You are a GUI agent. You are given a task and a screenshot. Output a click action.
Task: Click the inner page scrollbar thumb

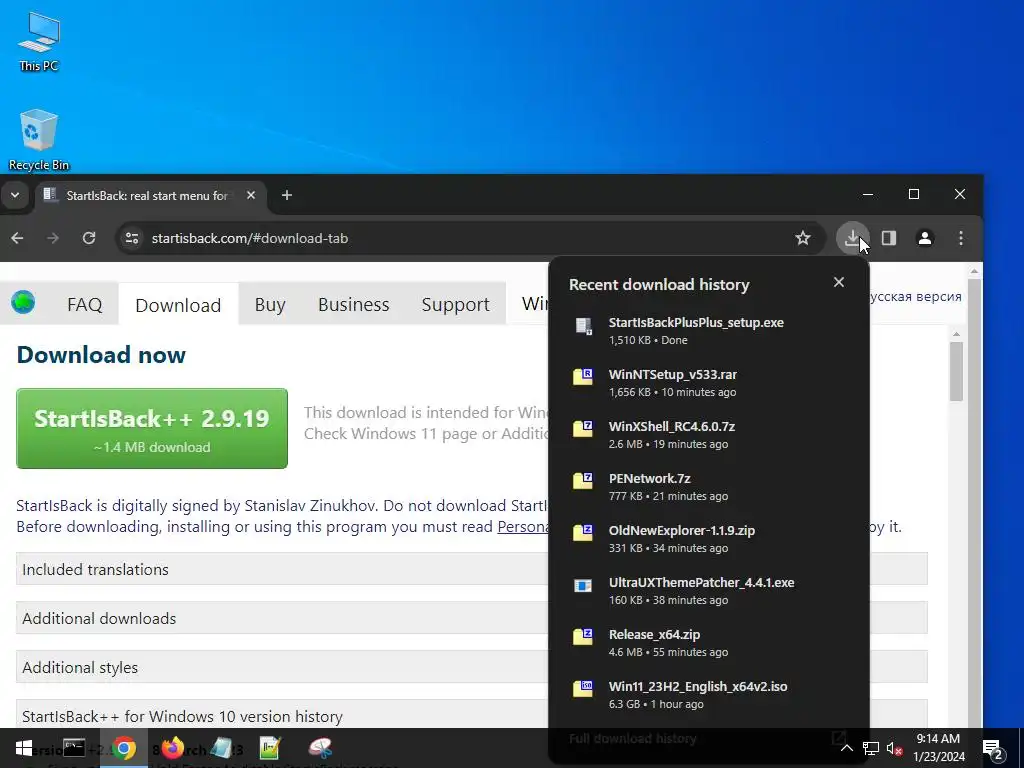(956, 371)
